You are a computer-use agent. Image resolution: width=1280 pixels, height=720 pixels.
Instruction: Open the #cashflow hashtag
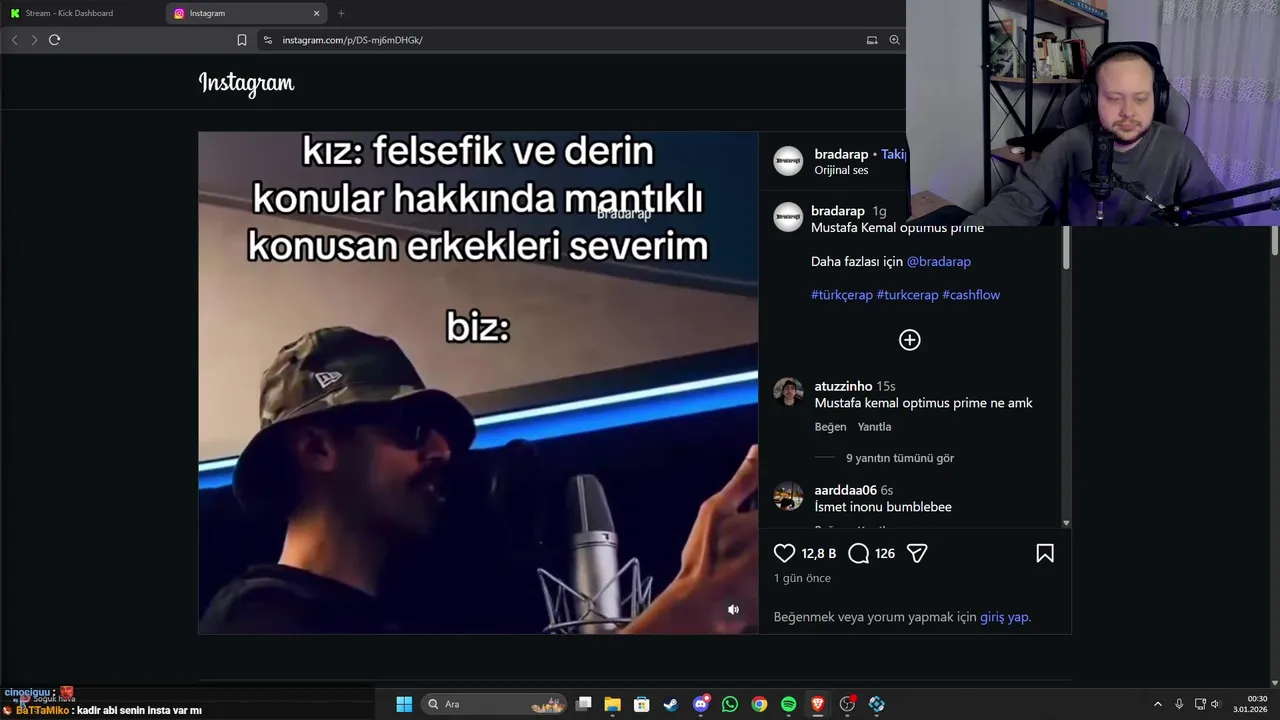[x=970, y=295]
